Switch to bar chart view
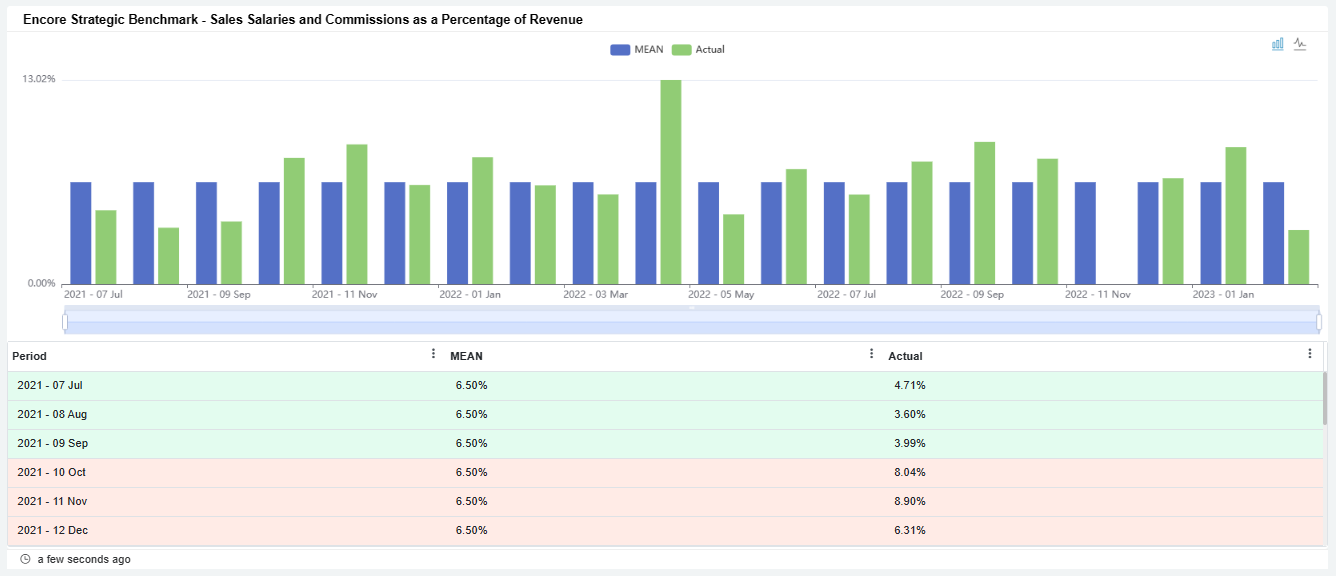This screenshot has width=1336, height=576. [1277, 44]
